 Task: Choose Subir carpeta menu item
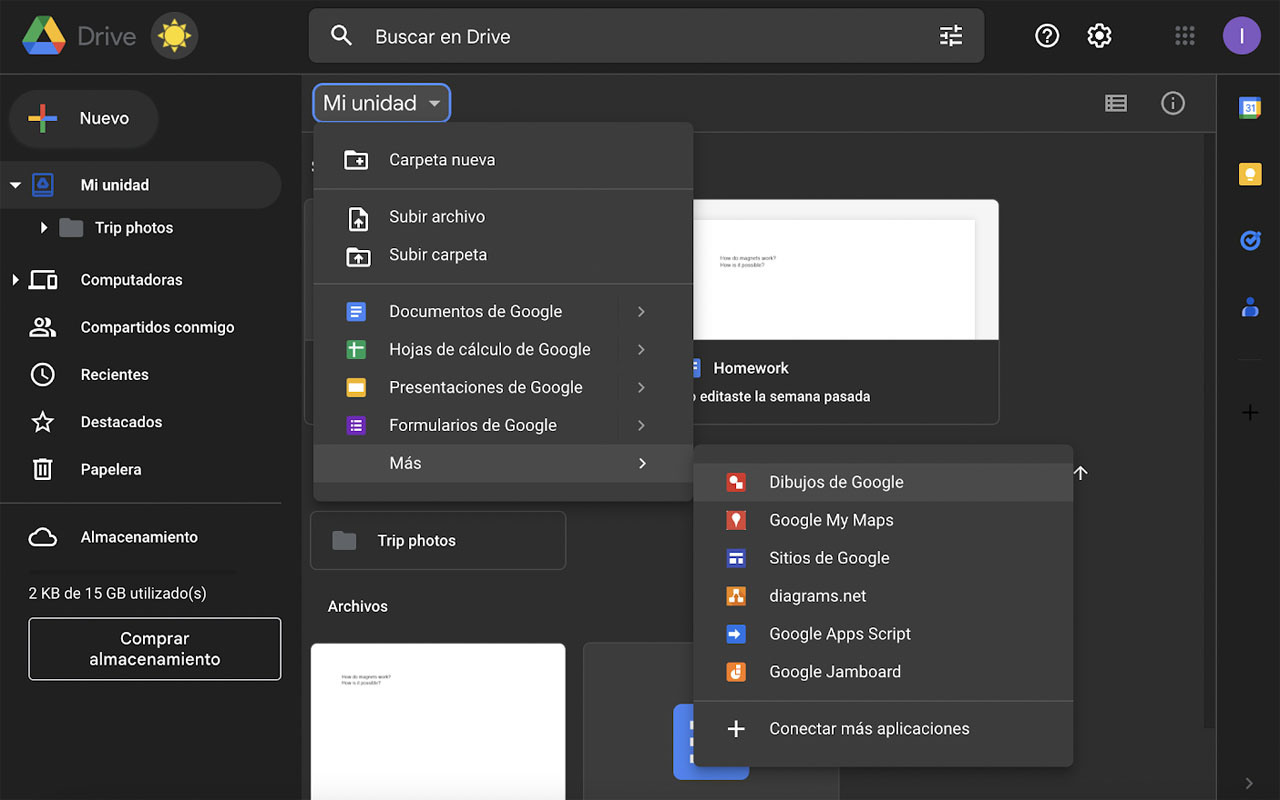tap(503, 255)
